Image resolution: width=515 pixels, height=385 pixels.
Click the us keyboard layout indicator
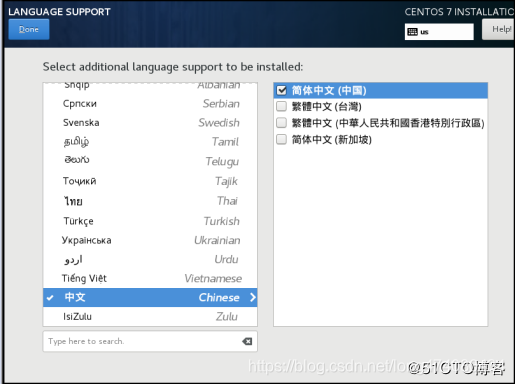(439, 32)
